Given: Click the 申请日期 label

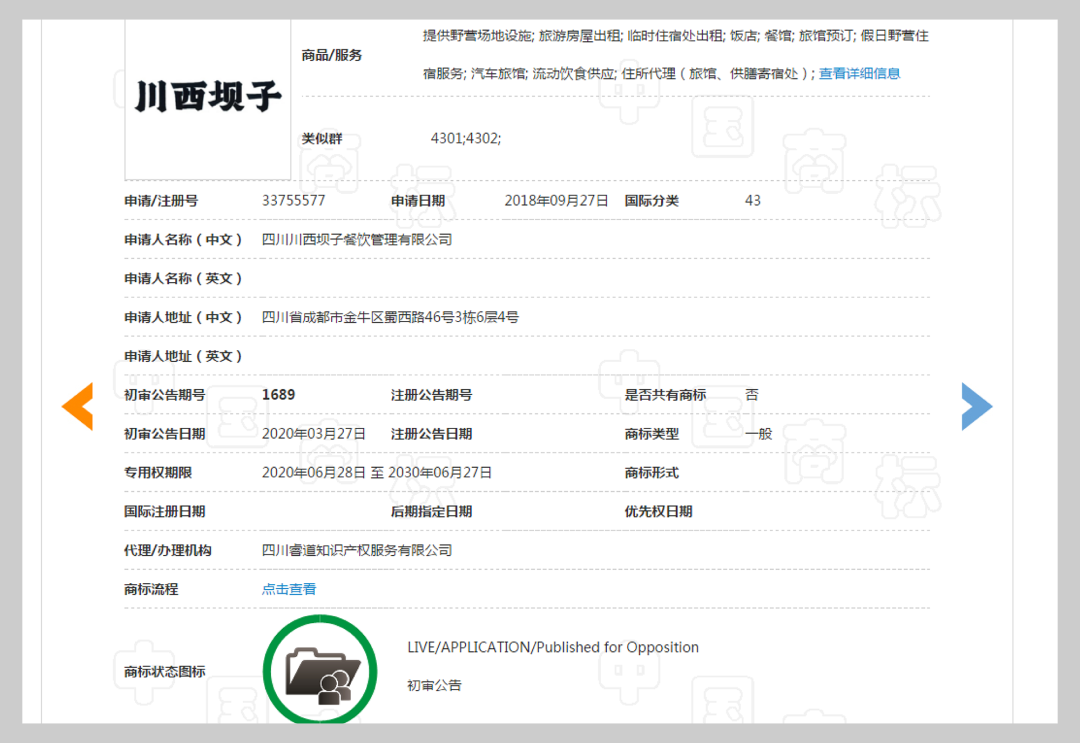Looking at the screenshot, I should [417, 201].
